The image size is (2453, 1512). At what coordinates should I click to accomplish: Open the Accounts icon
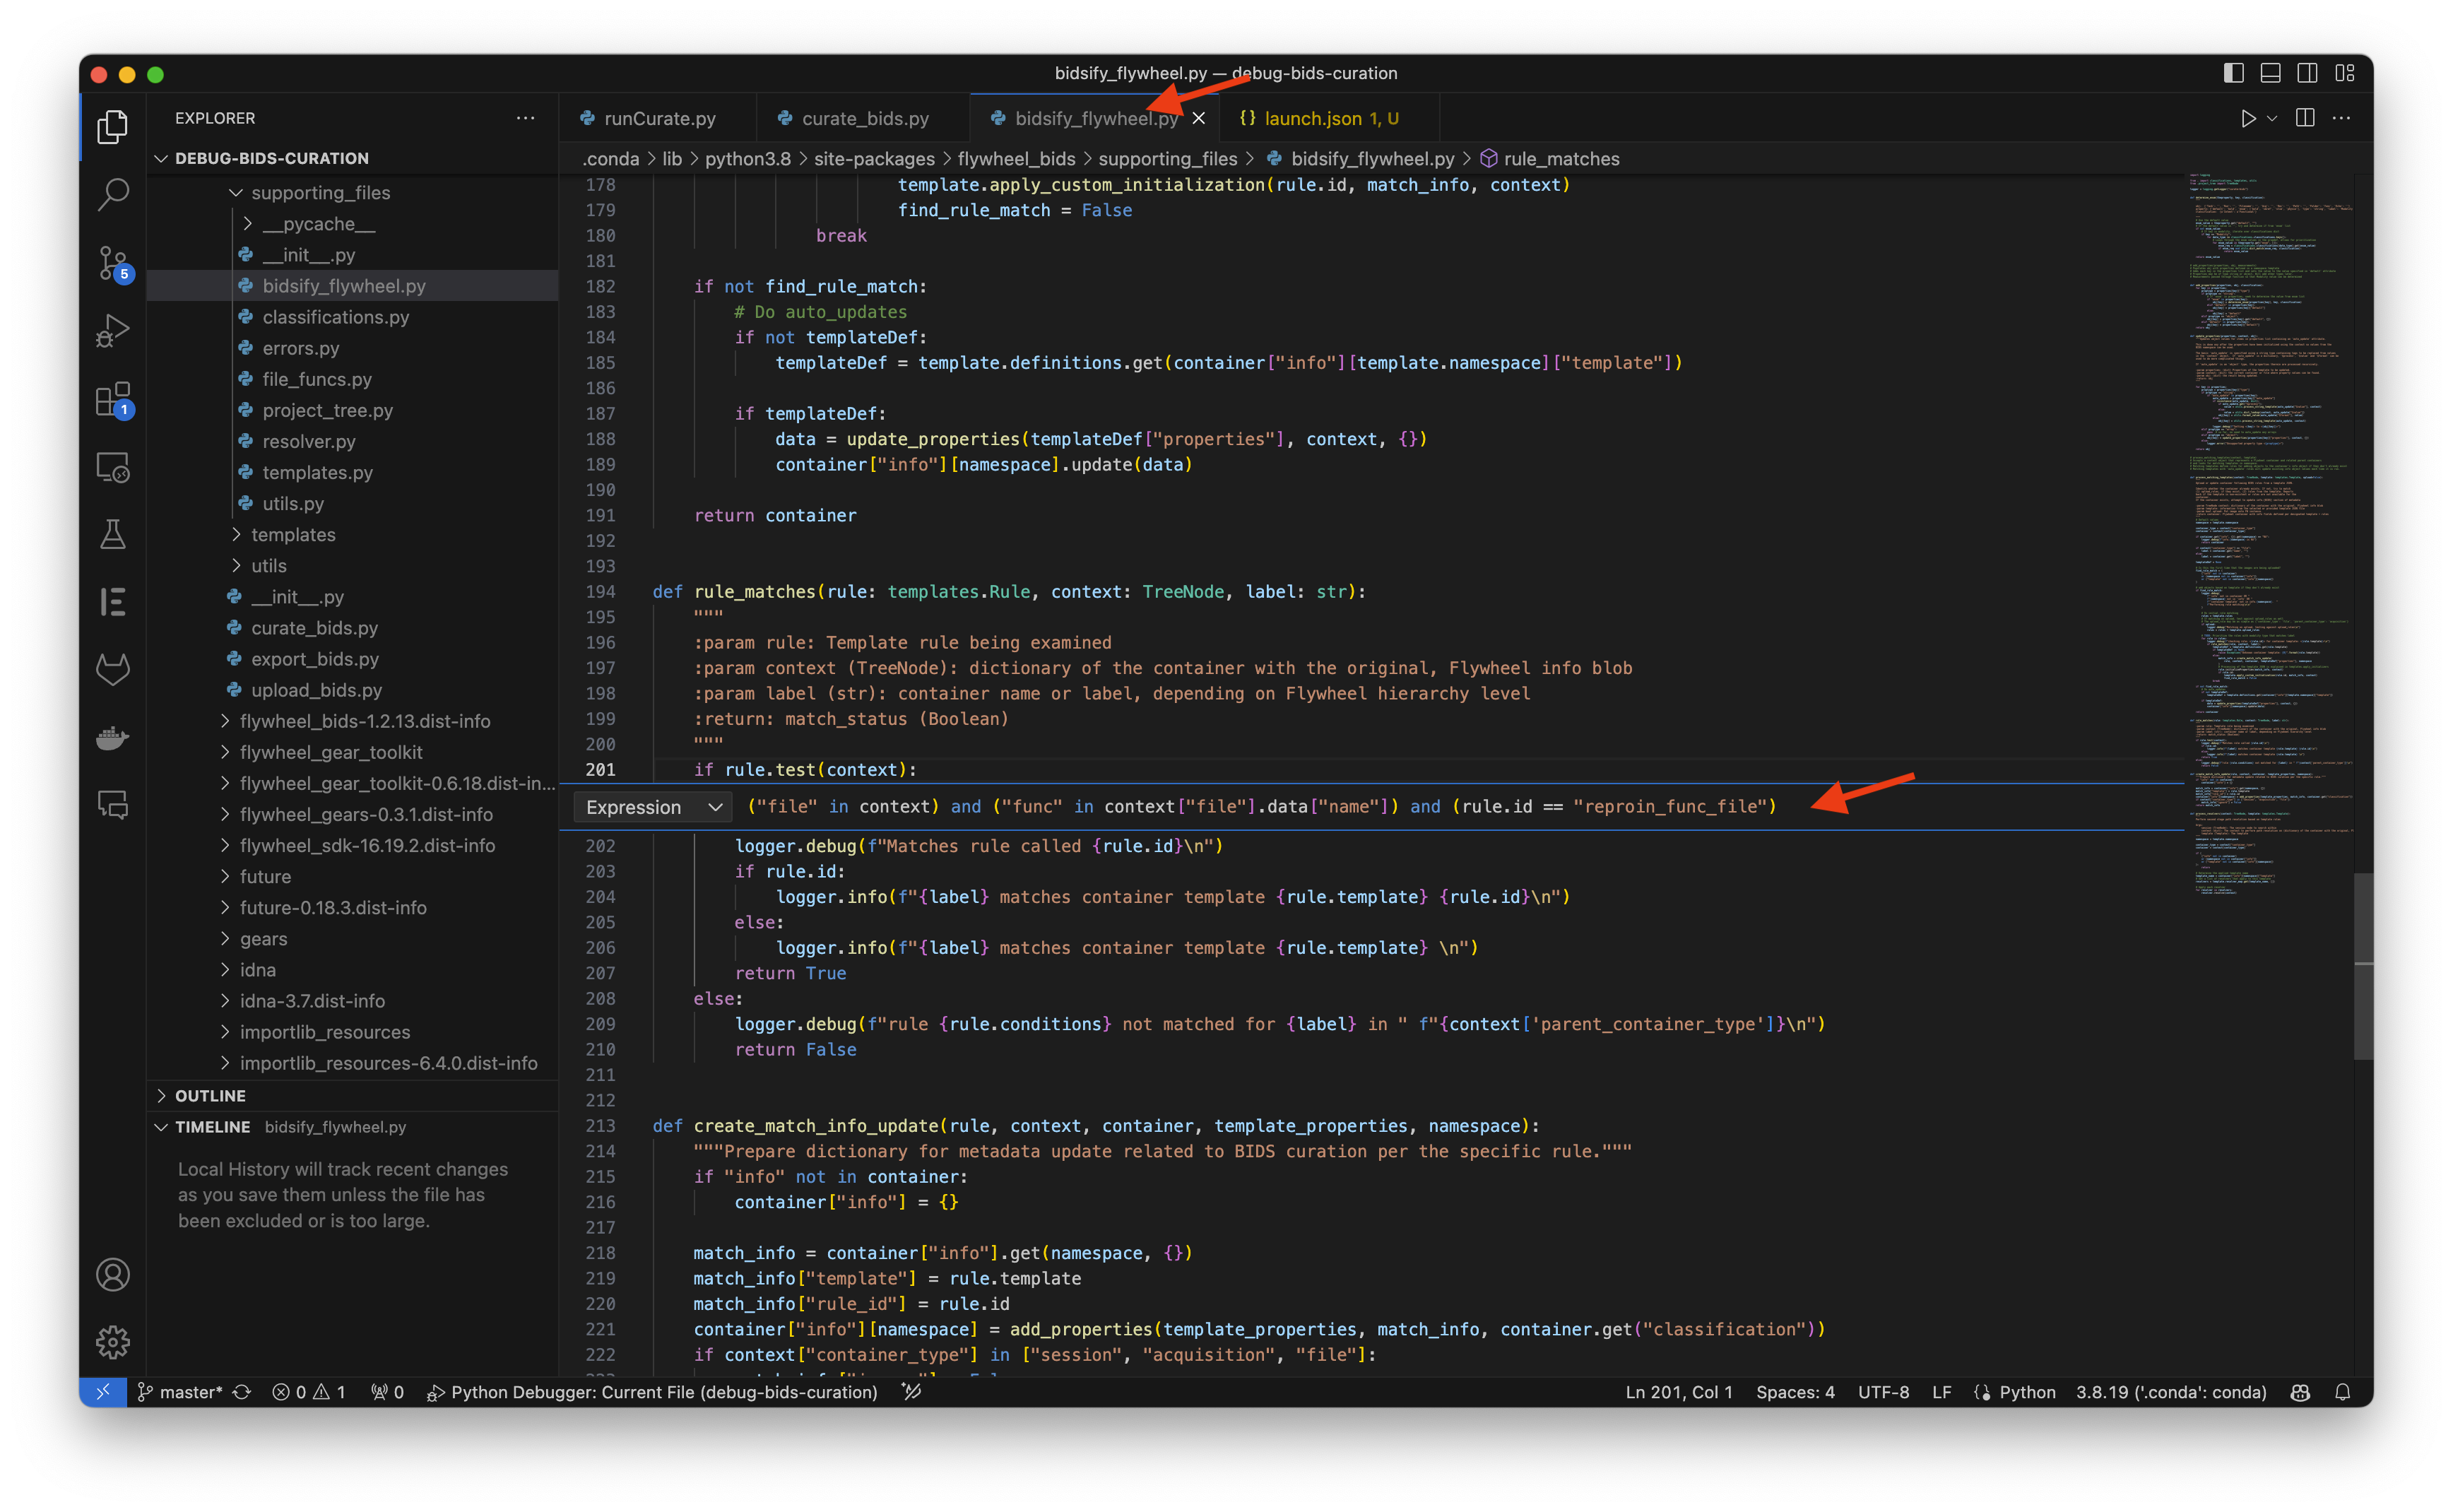coord(113,1274)
